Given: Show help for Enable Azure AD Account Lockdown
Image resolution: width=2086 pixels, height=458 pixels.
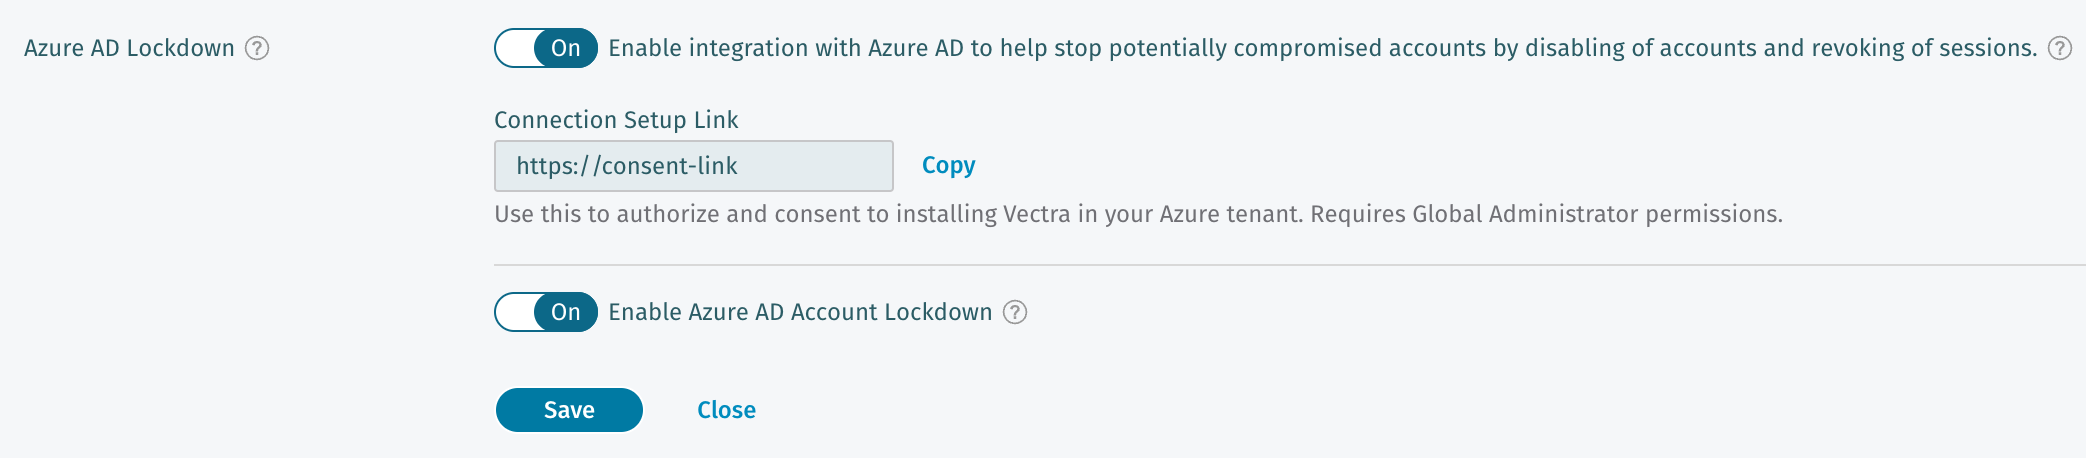Looking at the screenshot, I should (x=1015, y=312).
